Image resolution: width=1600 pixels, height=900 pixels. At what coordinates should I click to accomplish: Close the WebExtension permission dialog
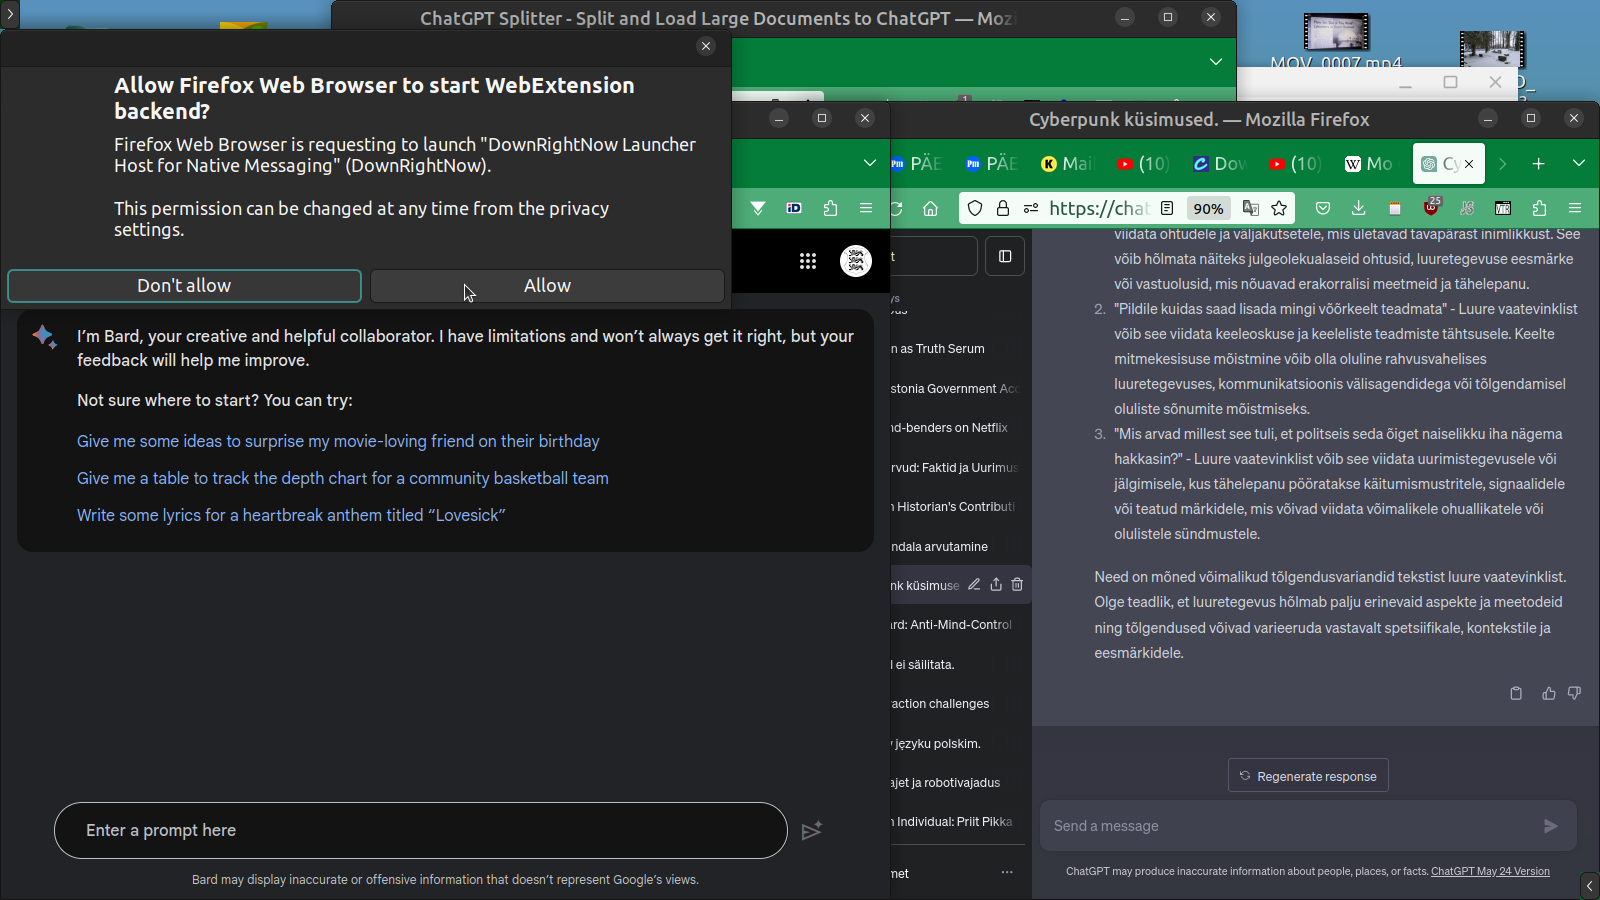706,46
